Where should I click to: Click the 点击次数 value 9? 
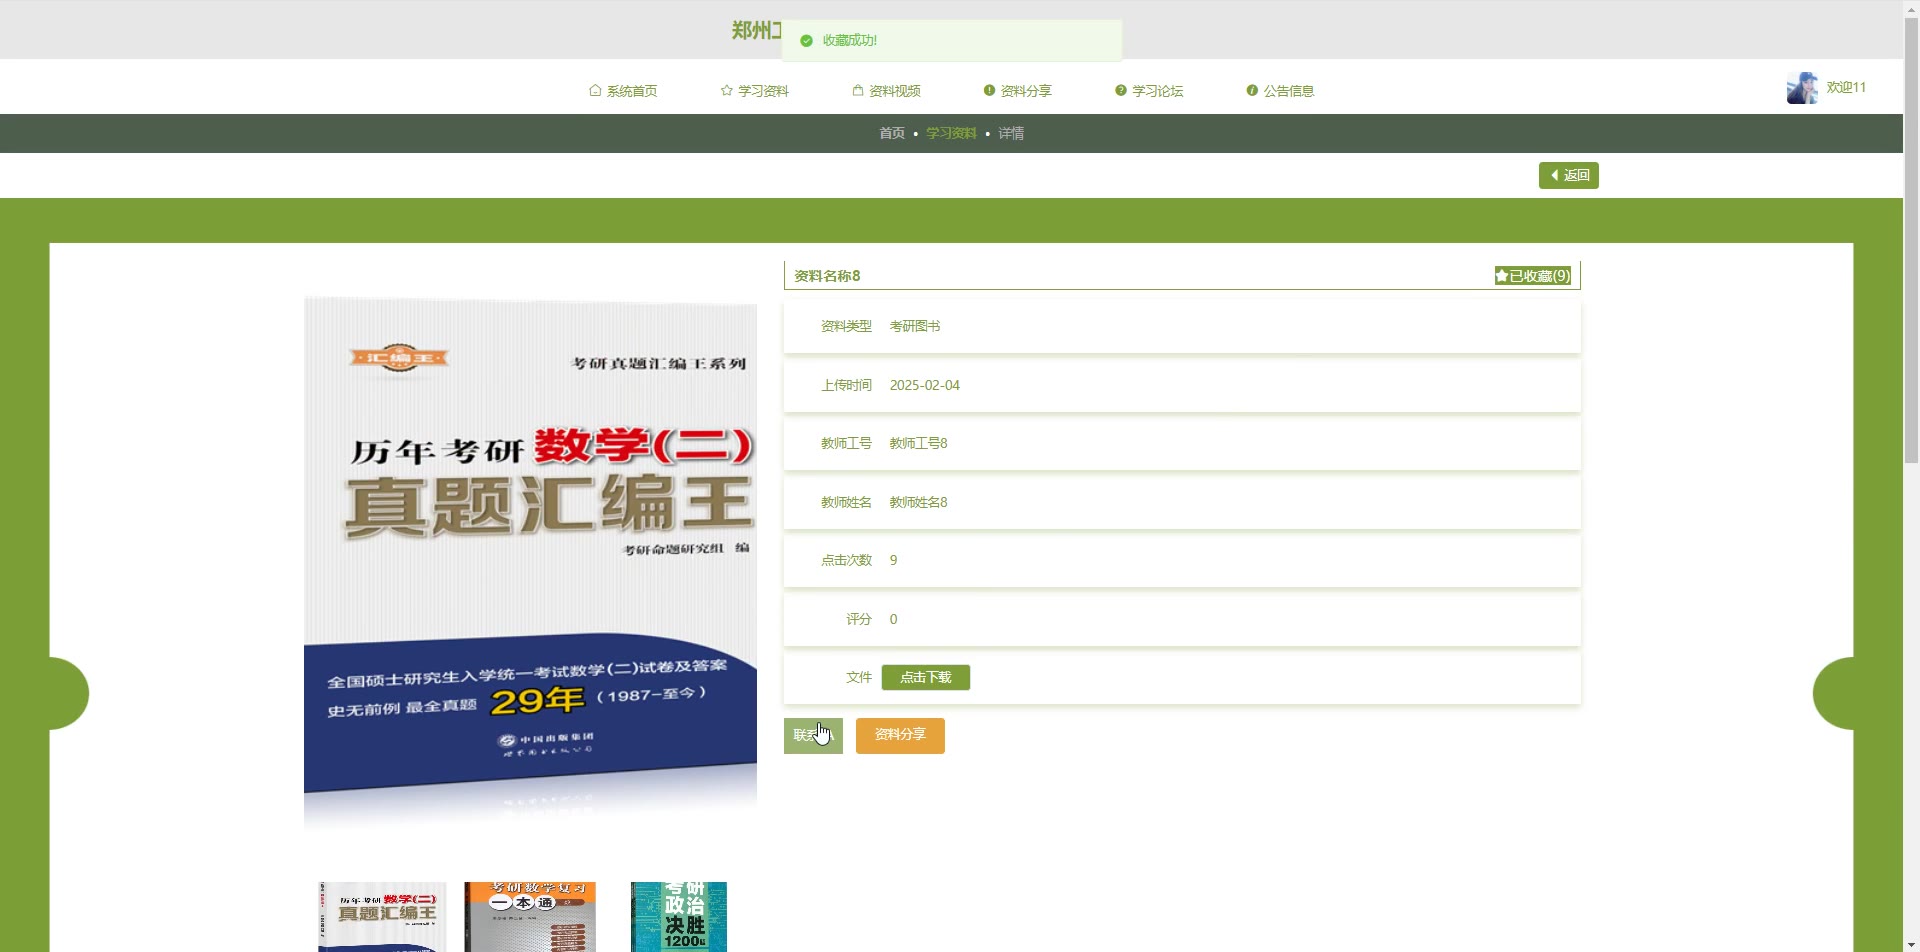coord(893,560)
